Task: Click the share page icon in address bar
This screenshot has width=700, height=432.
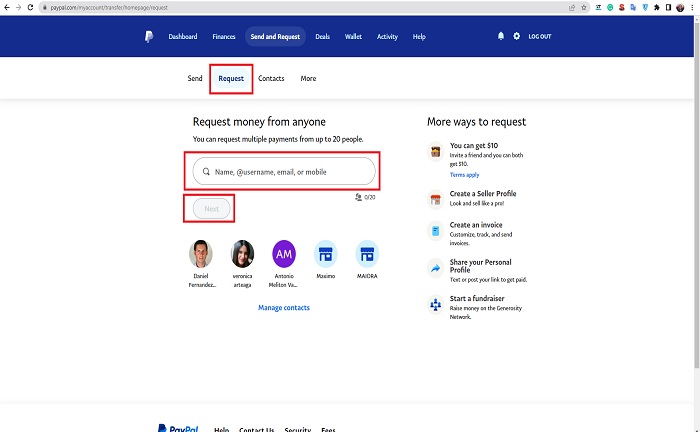Action: [x=572, y=8]
